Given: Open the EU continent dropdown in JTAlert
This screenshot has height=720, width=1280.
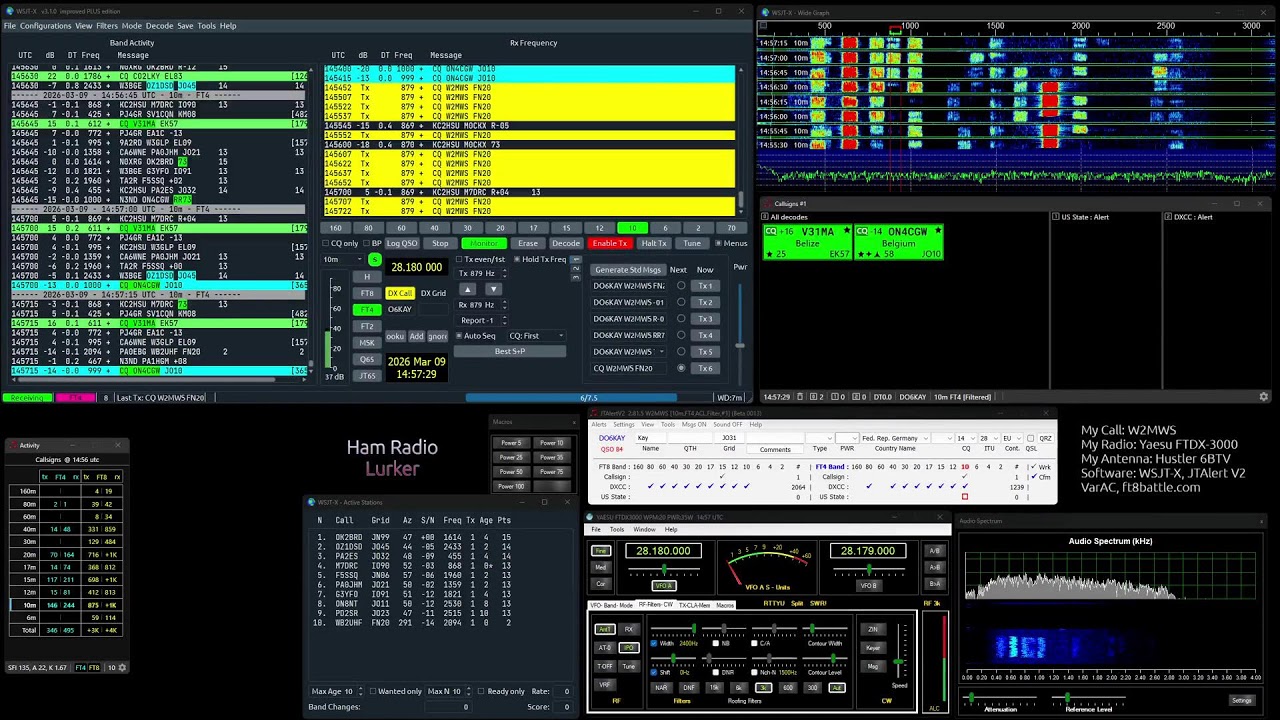Looking at the screenshot, I should (x=1012, y=438).
